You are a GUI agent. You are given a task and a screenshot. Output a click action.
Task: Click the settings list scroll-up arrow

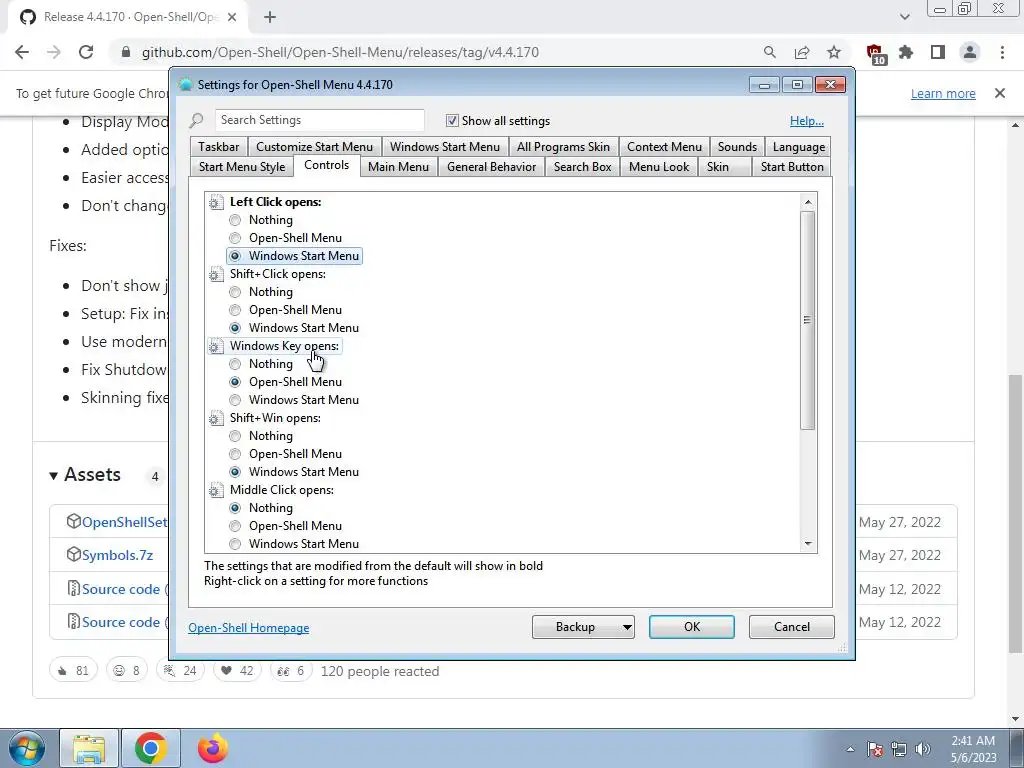808,202
